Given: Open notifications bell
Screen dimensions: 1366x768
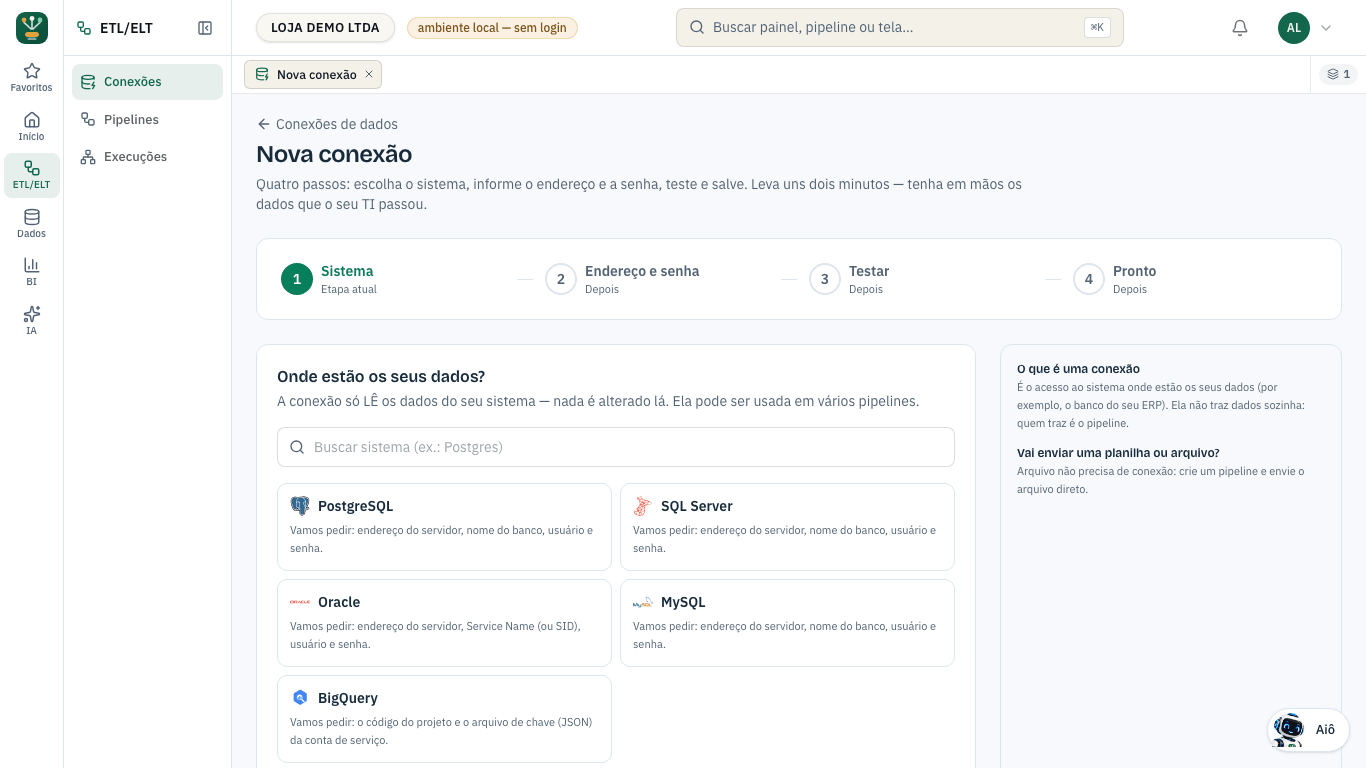Looking at the screenshot, I should tap(1240, 28).
